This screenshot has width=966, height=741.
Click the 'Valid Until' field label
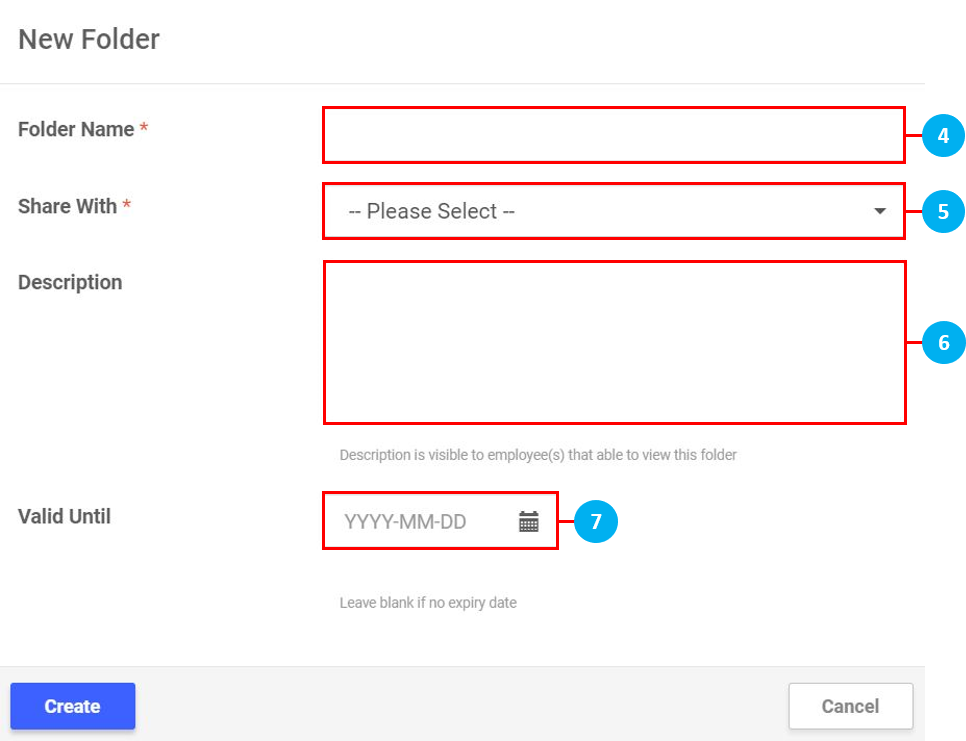click(x=64, y=516)
